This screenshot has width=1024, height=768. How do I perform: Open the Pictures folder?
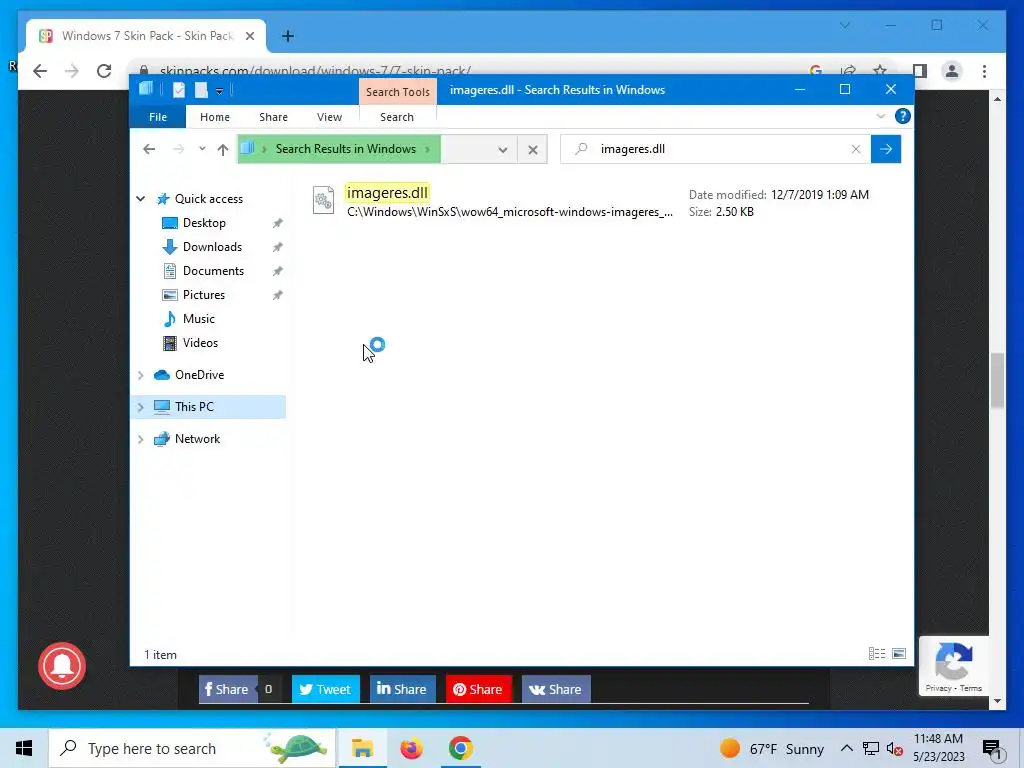pos(204,295)
